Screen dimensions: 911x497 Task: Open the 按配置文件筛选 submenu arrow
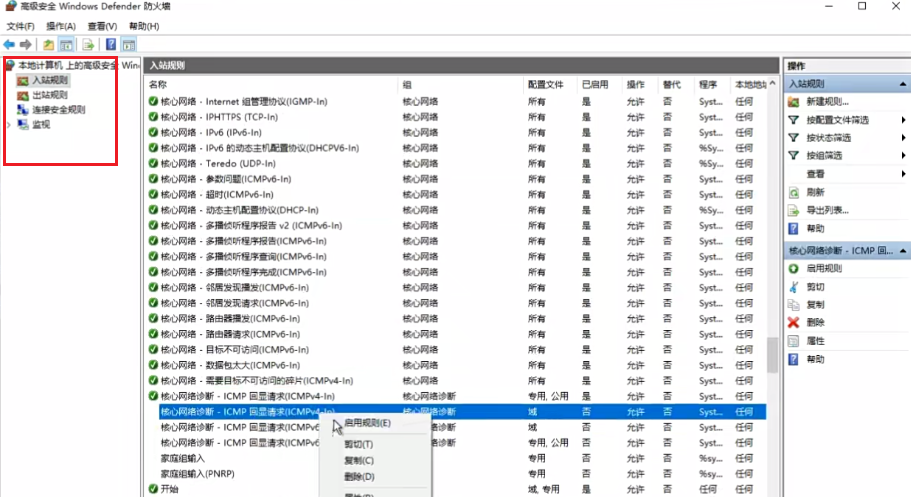[903, 120]
